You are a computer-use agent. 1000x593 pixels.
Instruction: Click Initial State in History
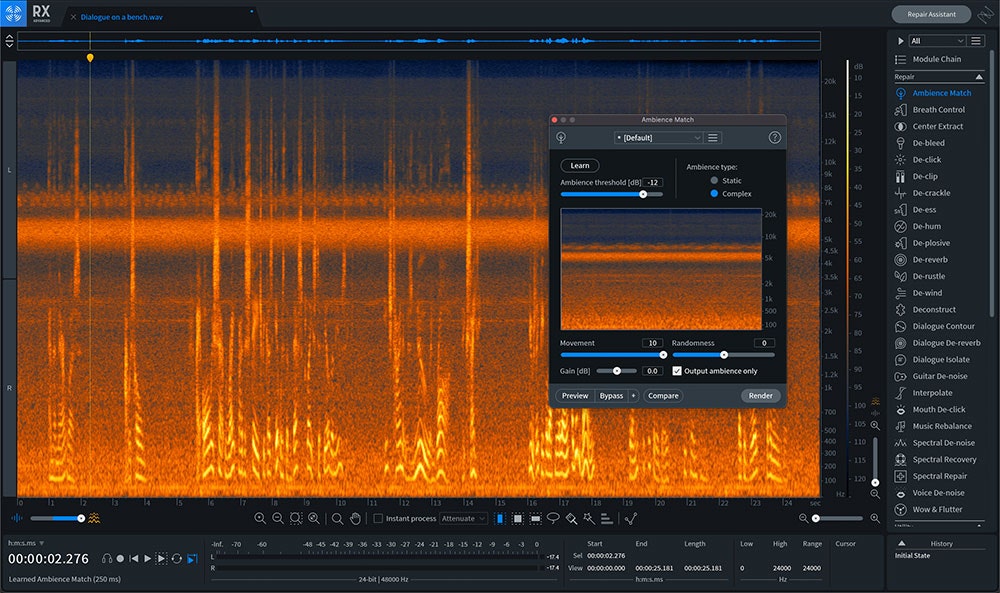[x=912, y=555]
